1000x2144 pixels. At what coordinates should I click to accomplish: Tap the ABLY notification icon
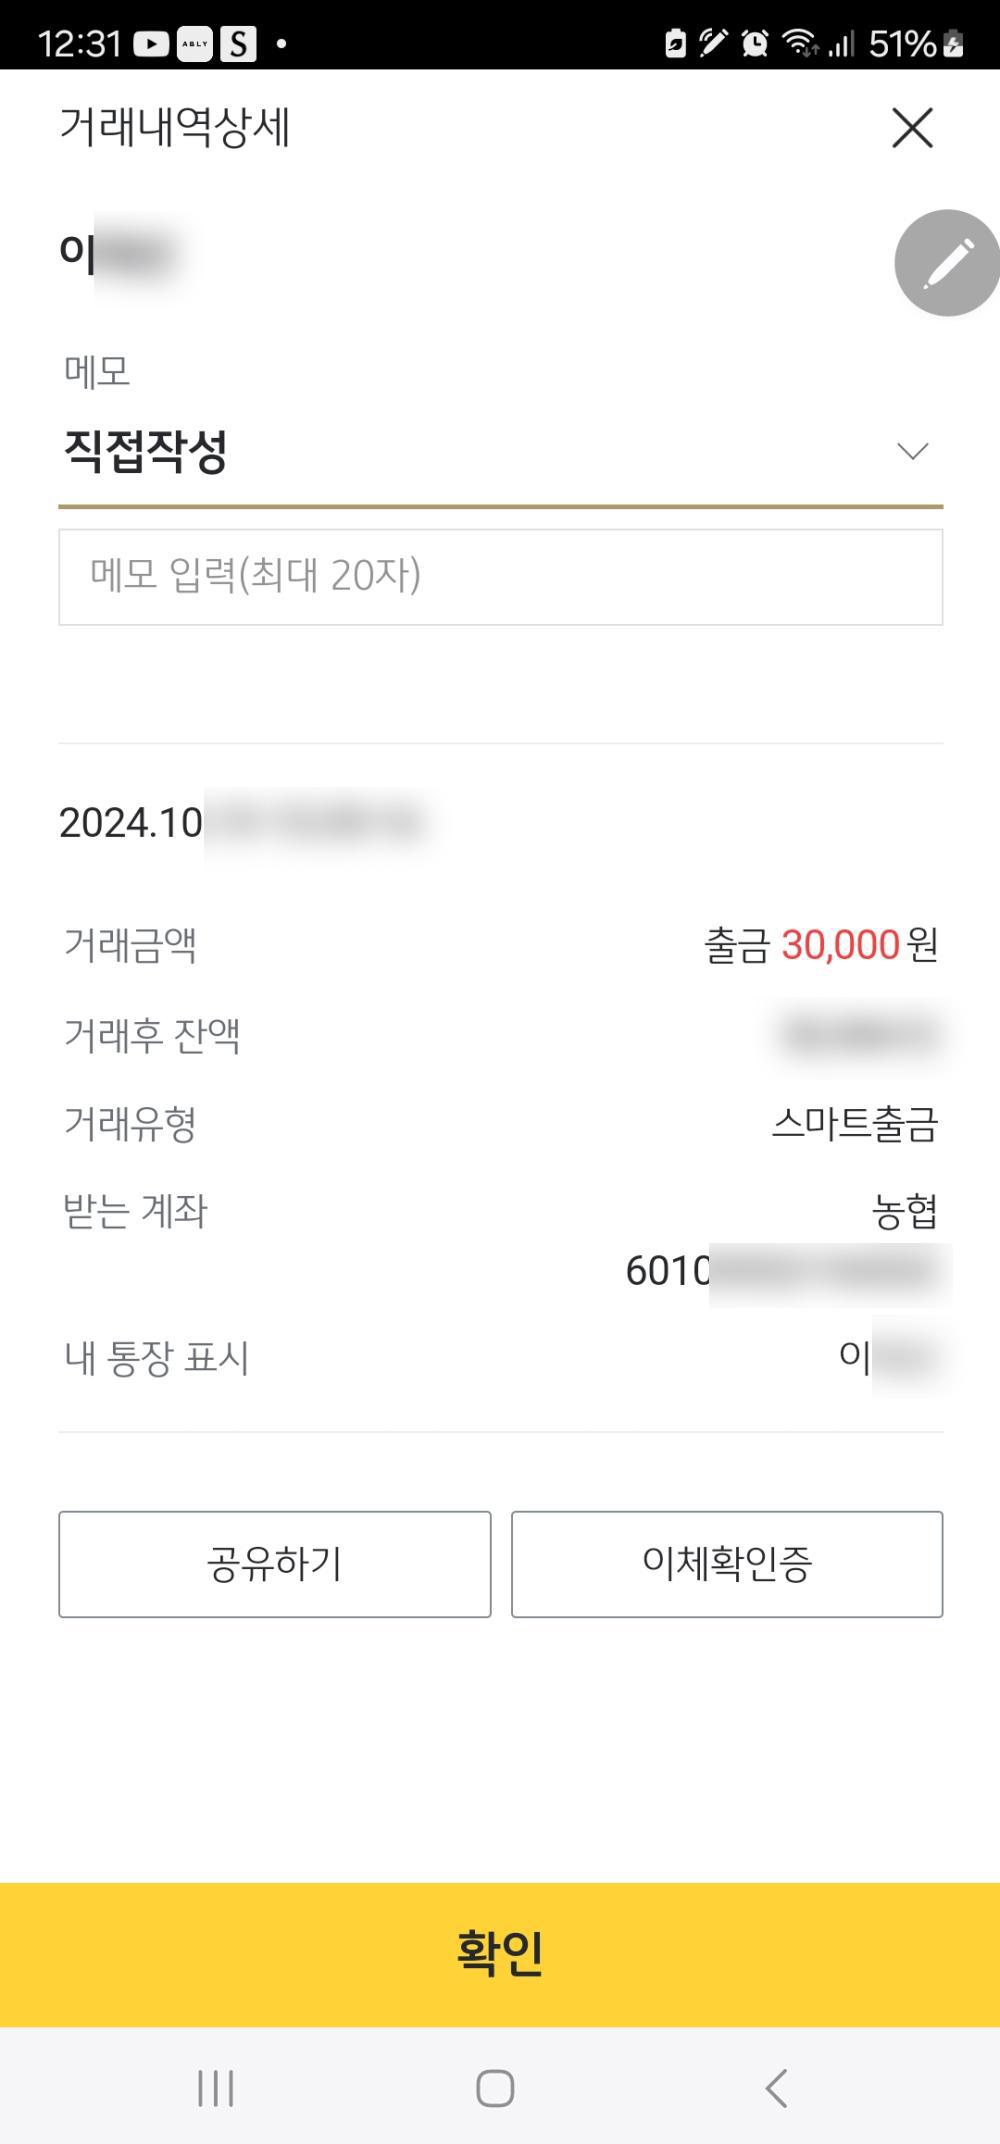click(195, 44)
